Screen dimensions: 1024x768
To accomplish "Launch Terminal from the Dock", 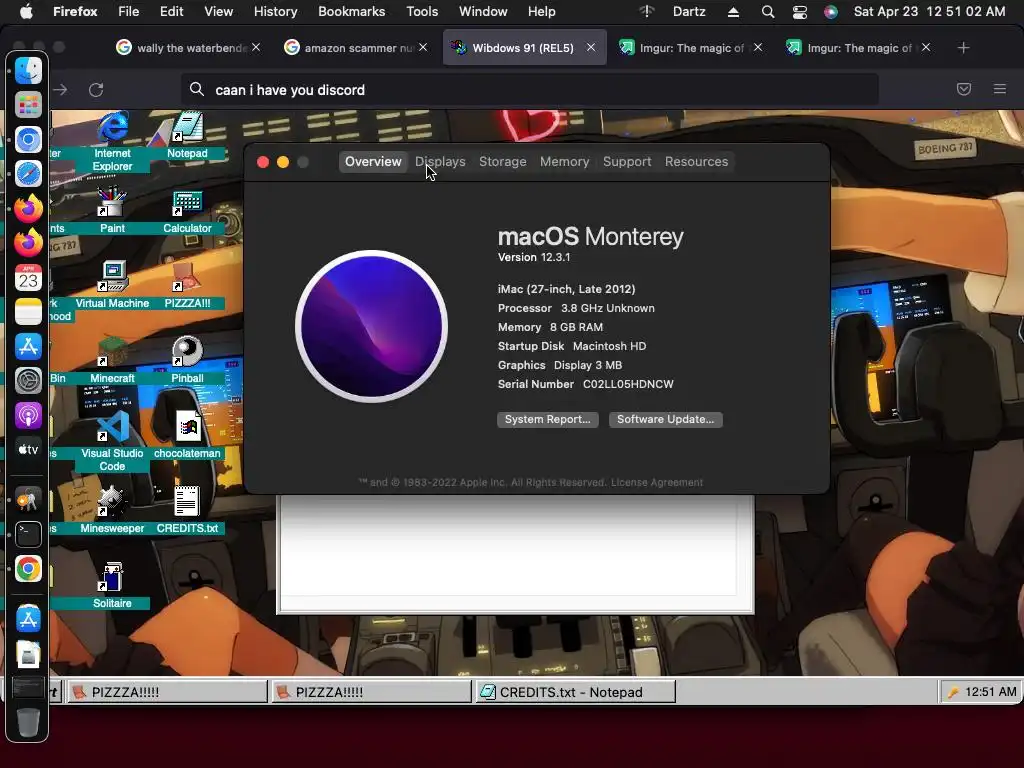I will point(28,534).
